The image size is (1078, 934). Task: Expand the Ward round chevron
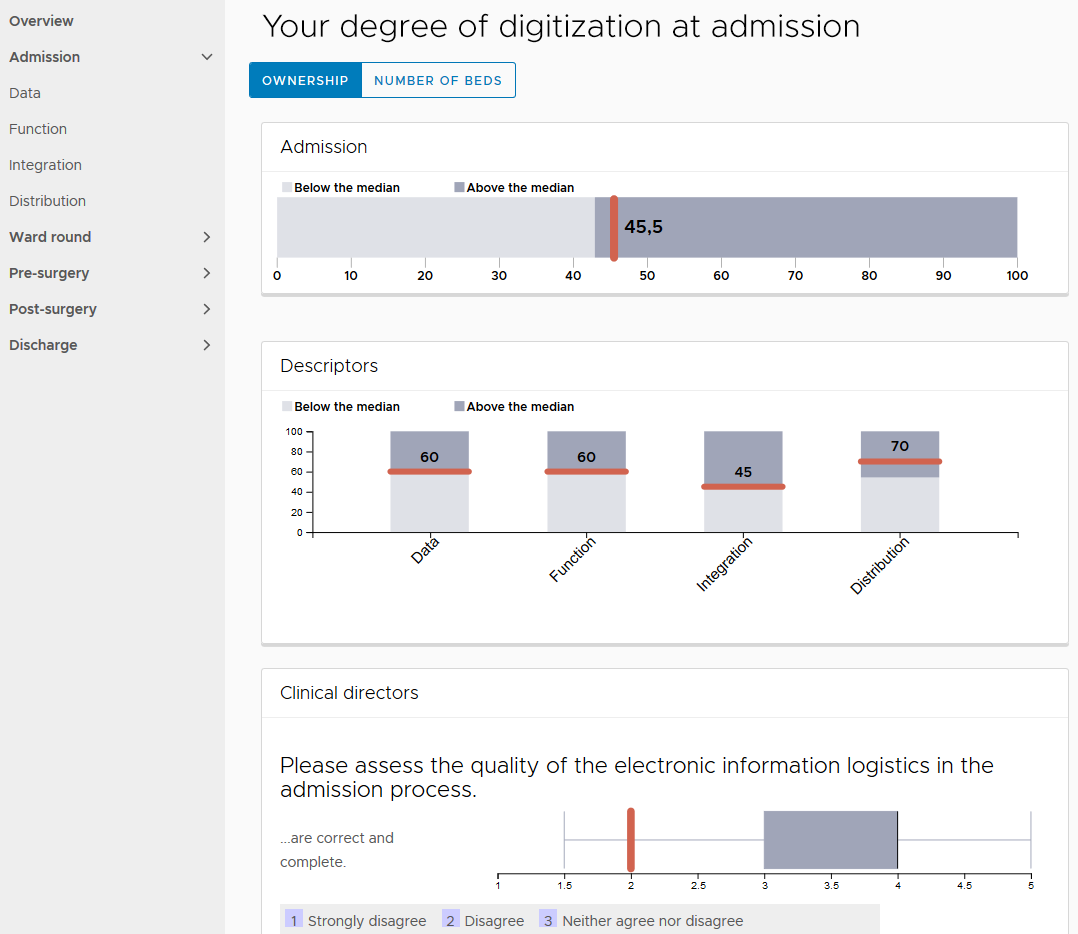tap(207, 237)
